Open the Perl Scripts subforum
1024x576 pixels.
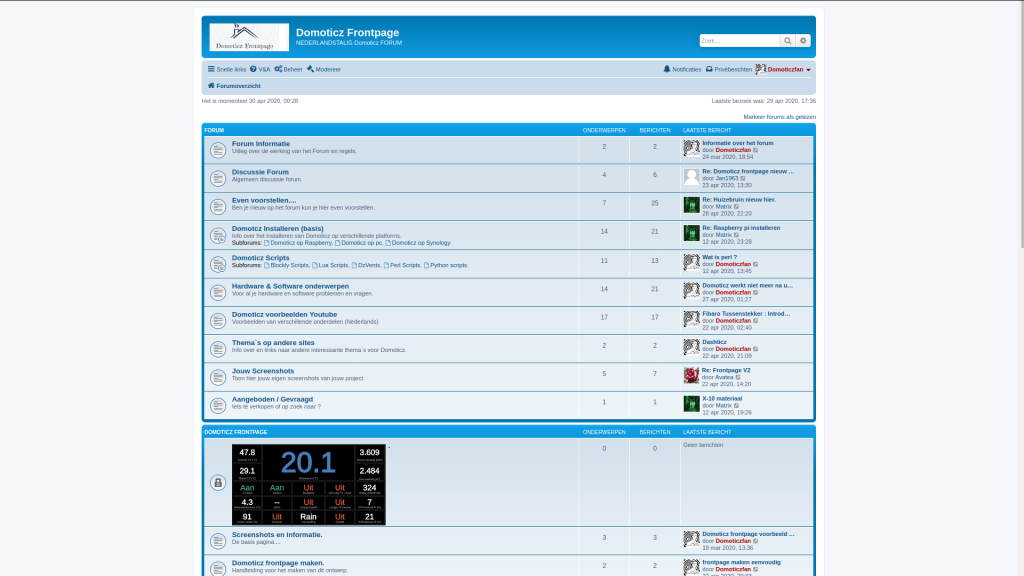pos(402,265)
